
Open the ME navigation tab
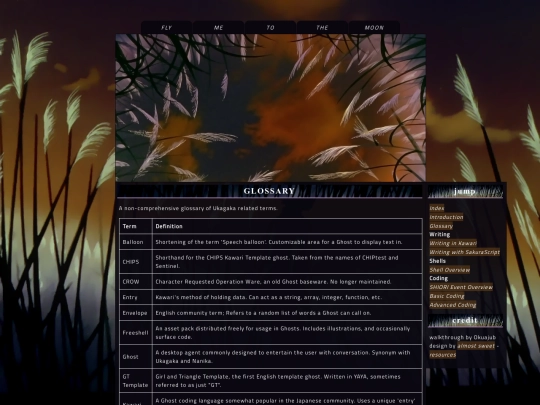point(219,28)
